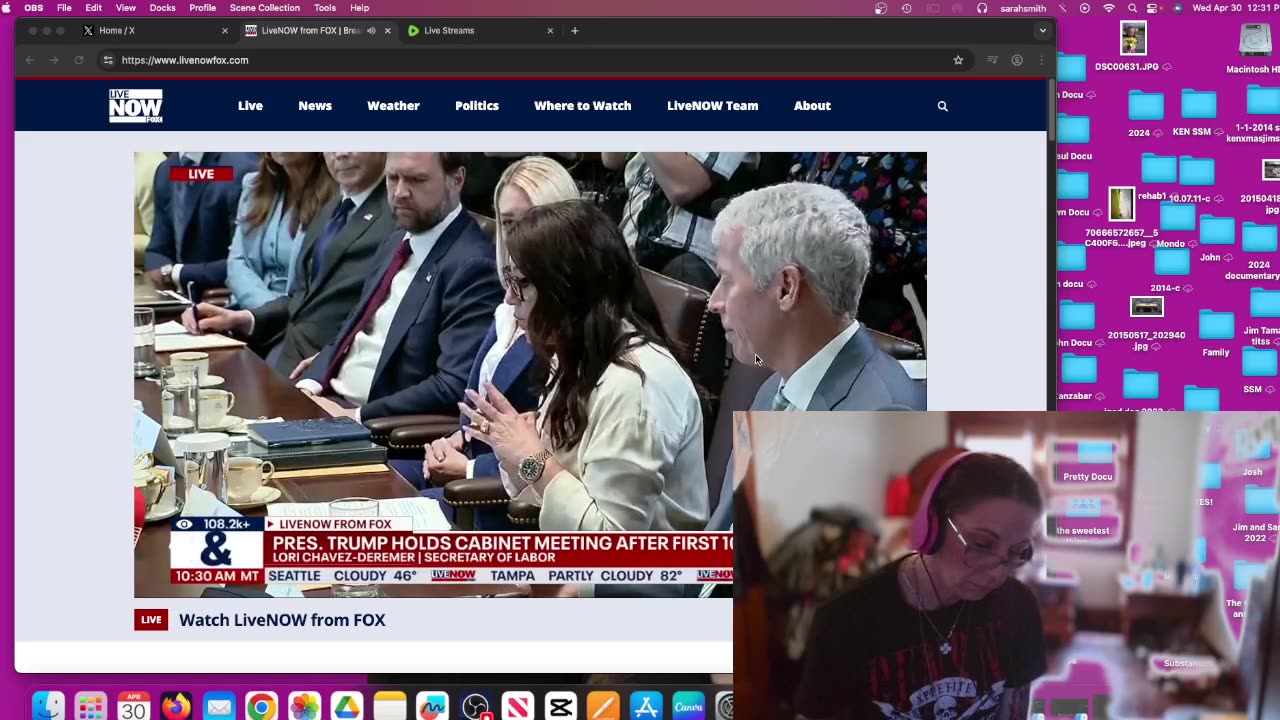
Task: Open Spotlight search in menu bar
Action: click(x=1131, y=8)
